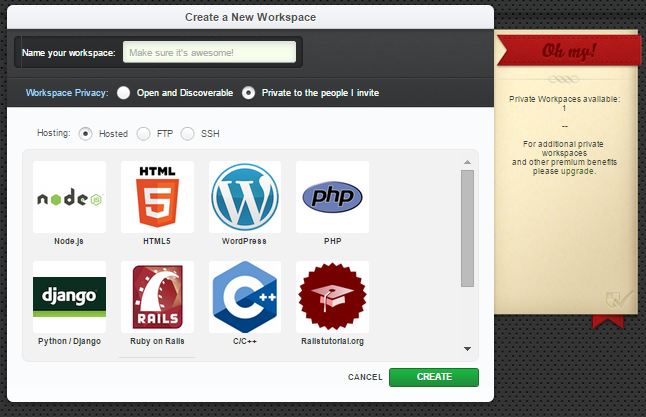Choose the Python / Django template icon

[69, 297]
